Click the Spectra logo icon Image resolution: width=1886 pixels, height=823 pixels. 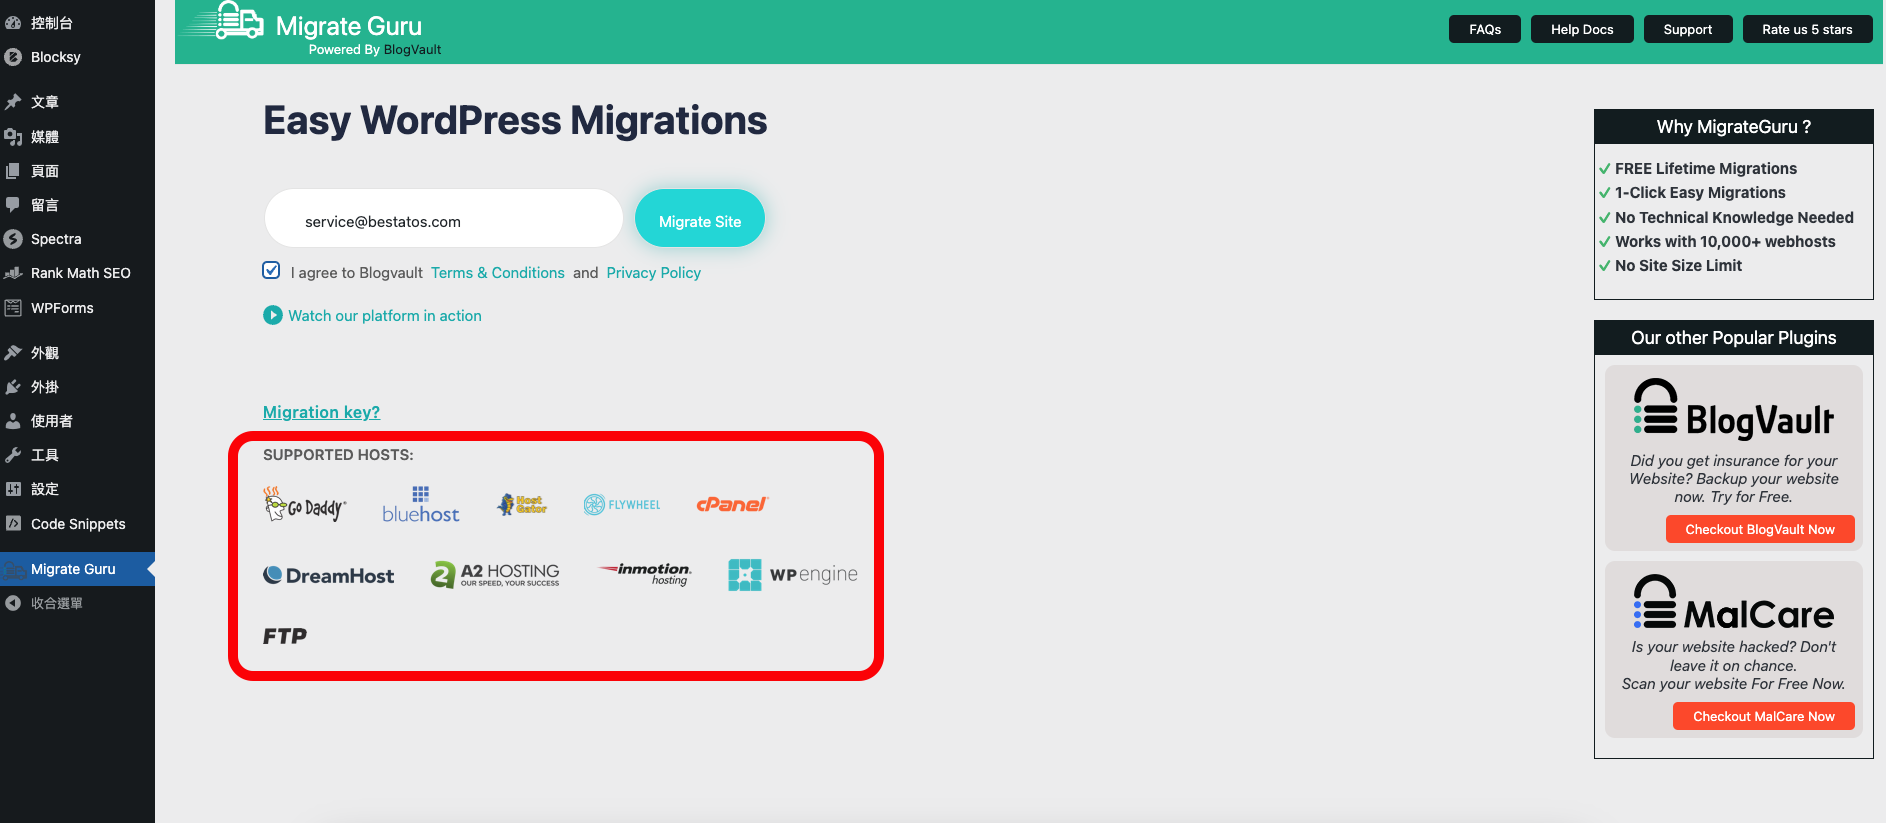coord(13,239)
